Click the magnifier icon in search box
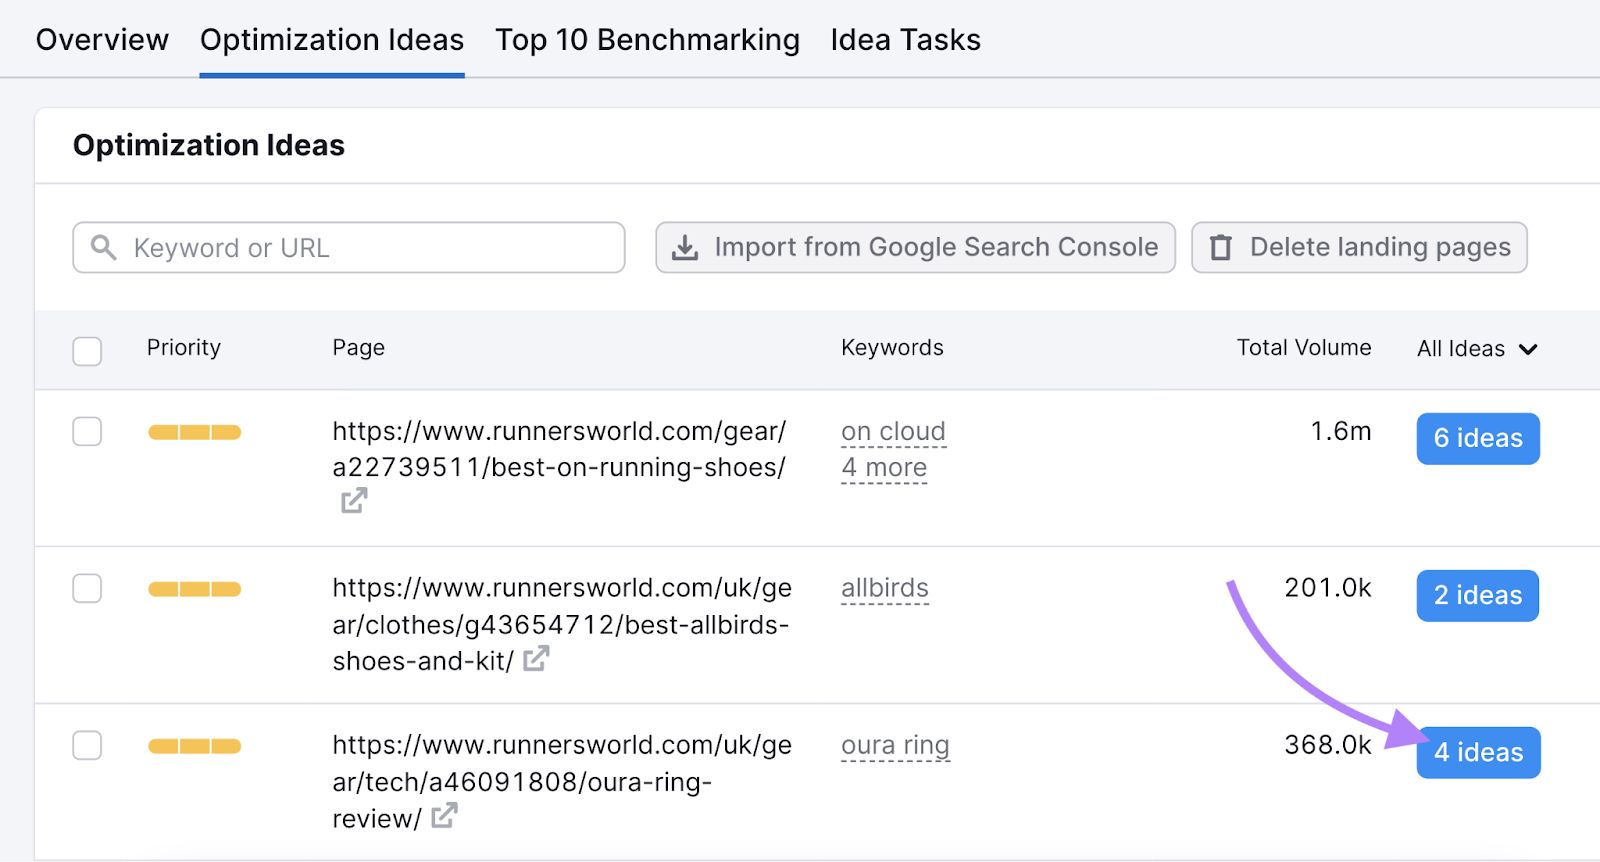The image size is (1600, 862). click(104, 247)
